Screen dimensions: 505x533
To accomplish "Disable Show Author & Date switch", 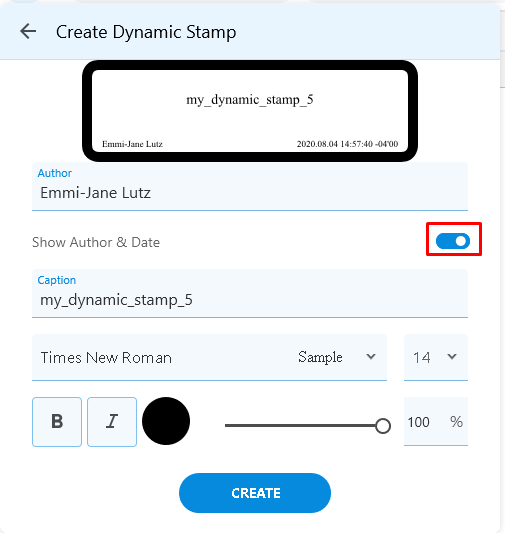I will coord(453,241).
